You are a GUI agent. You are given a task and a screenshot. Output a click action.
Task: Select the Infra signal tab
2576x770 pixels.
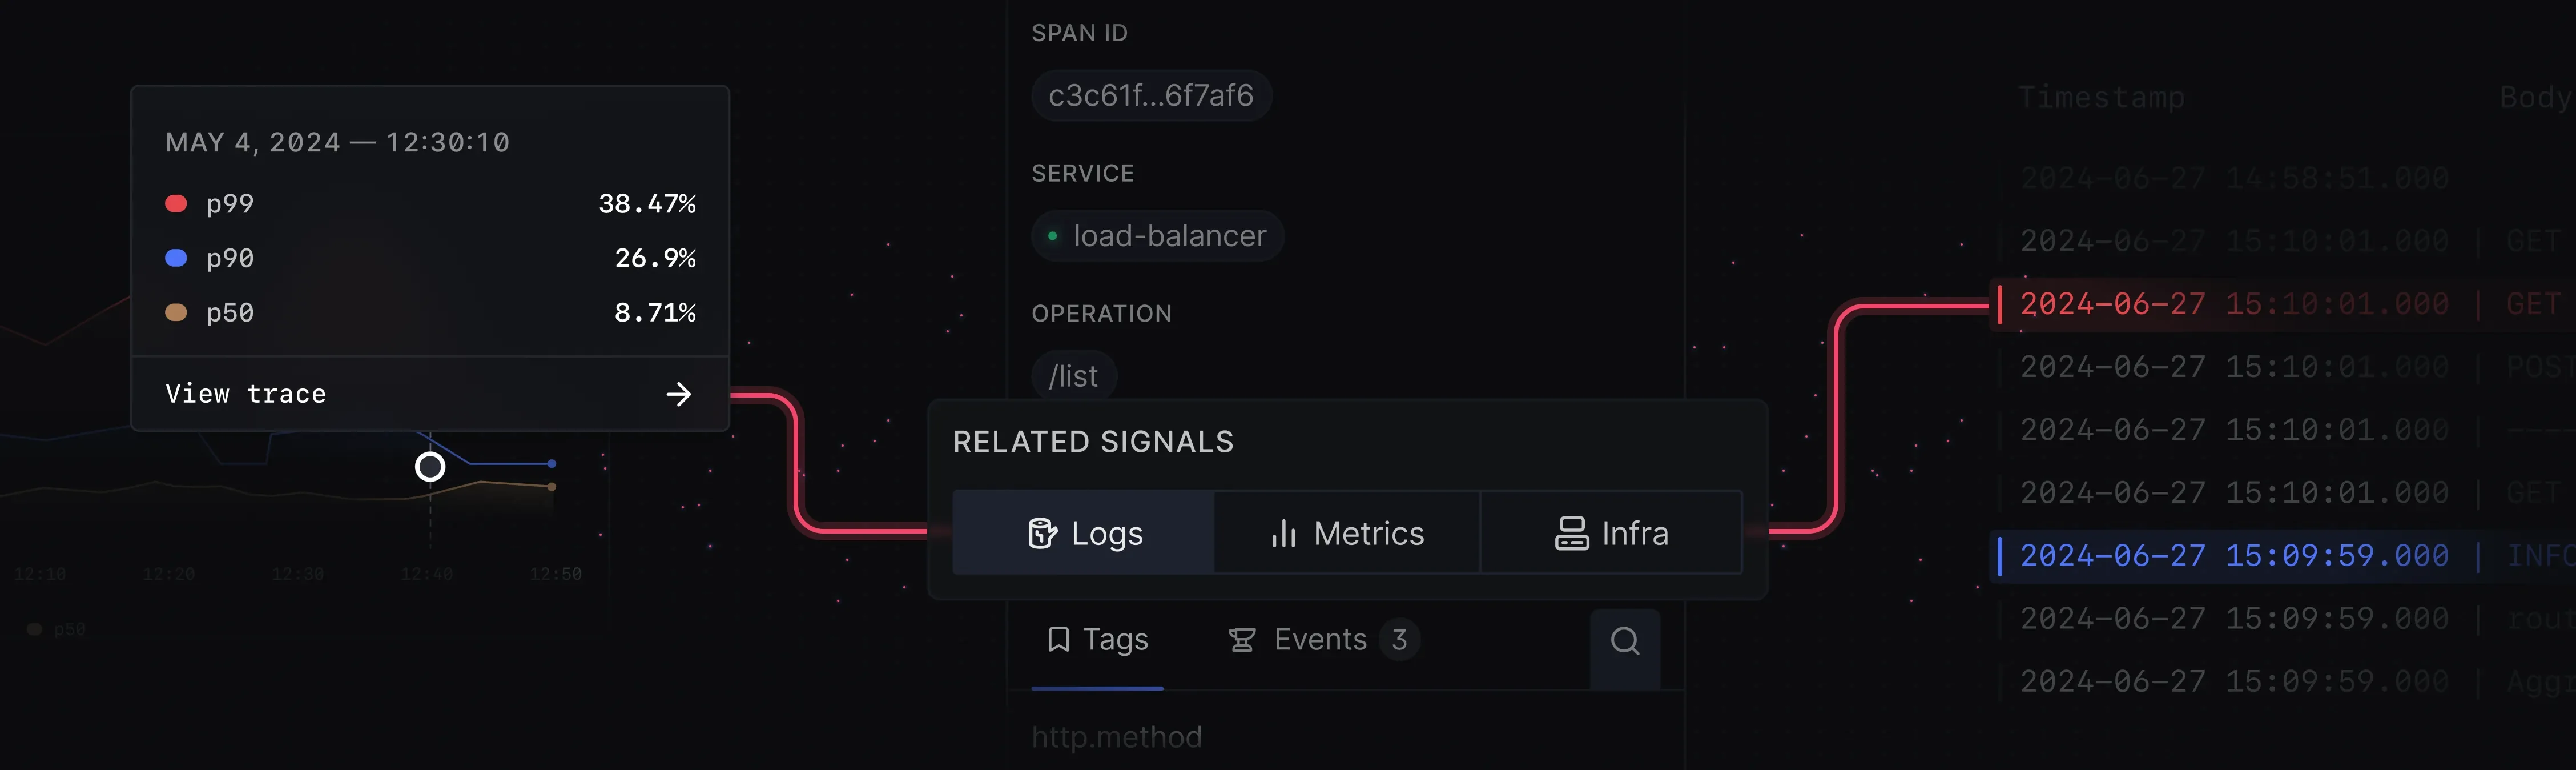[1611, 533]
